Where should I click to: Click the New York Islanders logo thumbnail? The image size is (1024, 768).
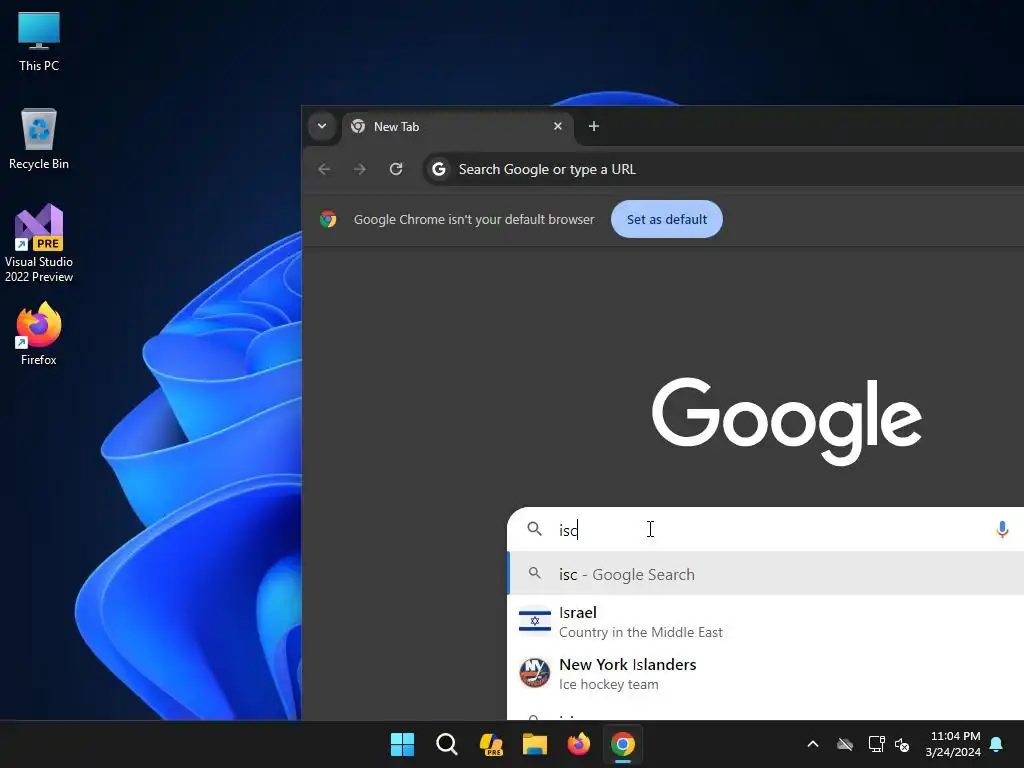tap(534, 673)
